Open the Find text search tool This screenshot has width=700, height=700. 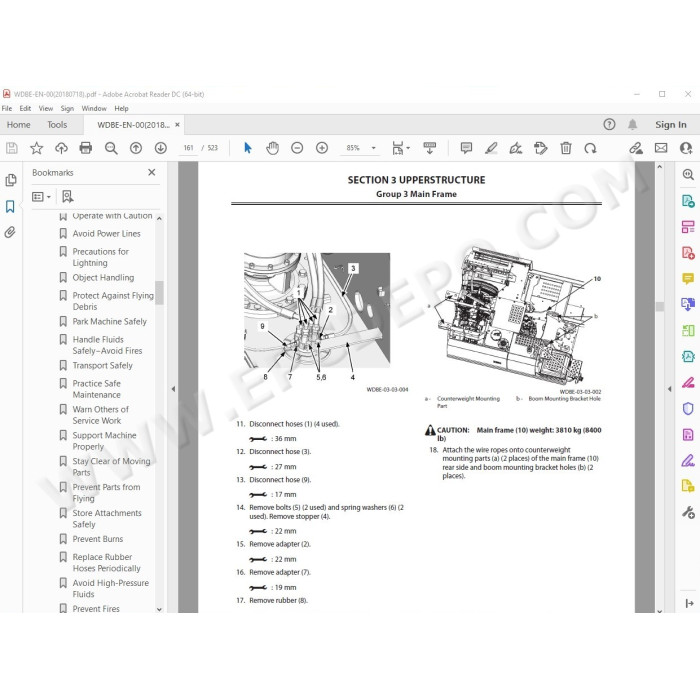pyautogui.click(x=111, y=148)
